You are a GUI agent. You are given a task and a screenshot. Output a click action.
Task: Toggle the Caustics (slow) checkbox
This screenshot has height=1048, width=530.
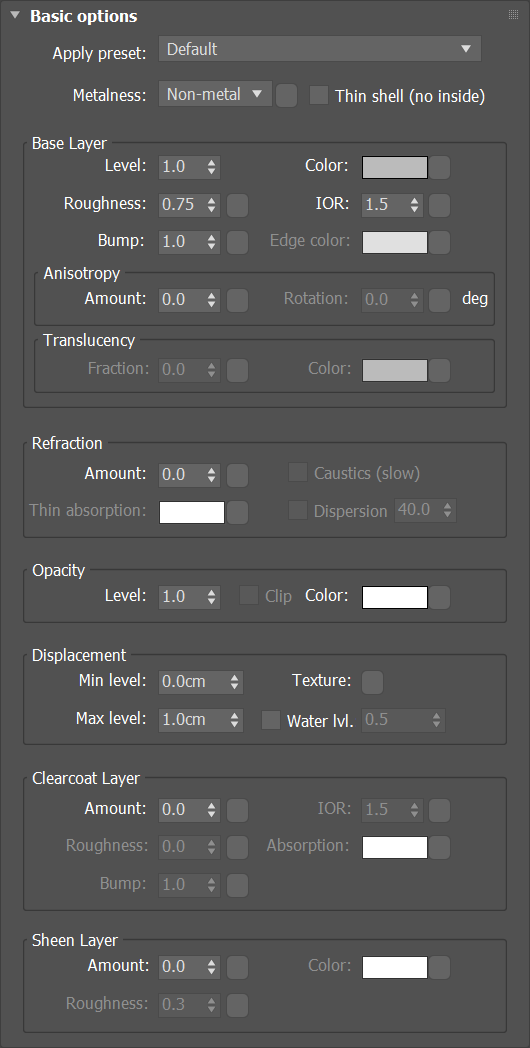coord(297,473)
